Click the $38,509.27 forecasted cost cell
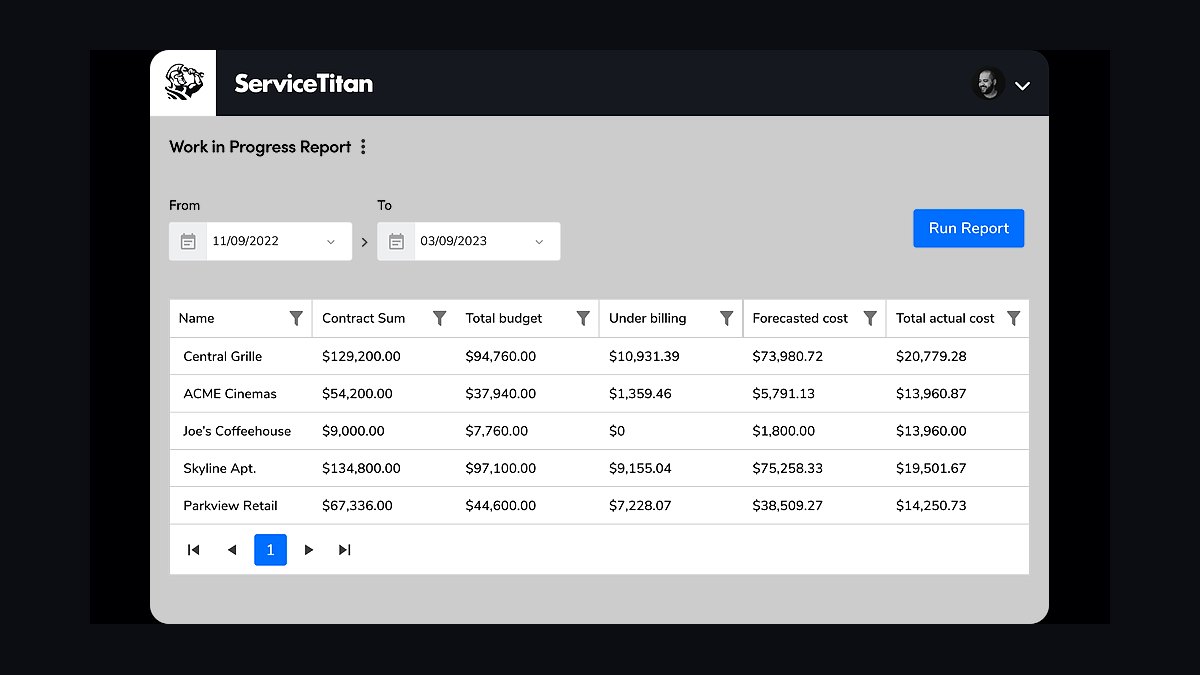Viewport: 1200px width, 675px height. 788,506
